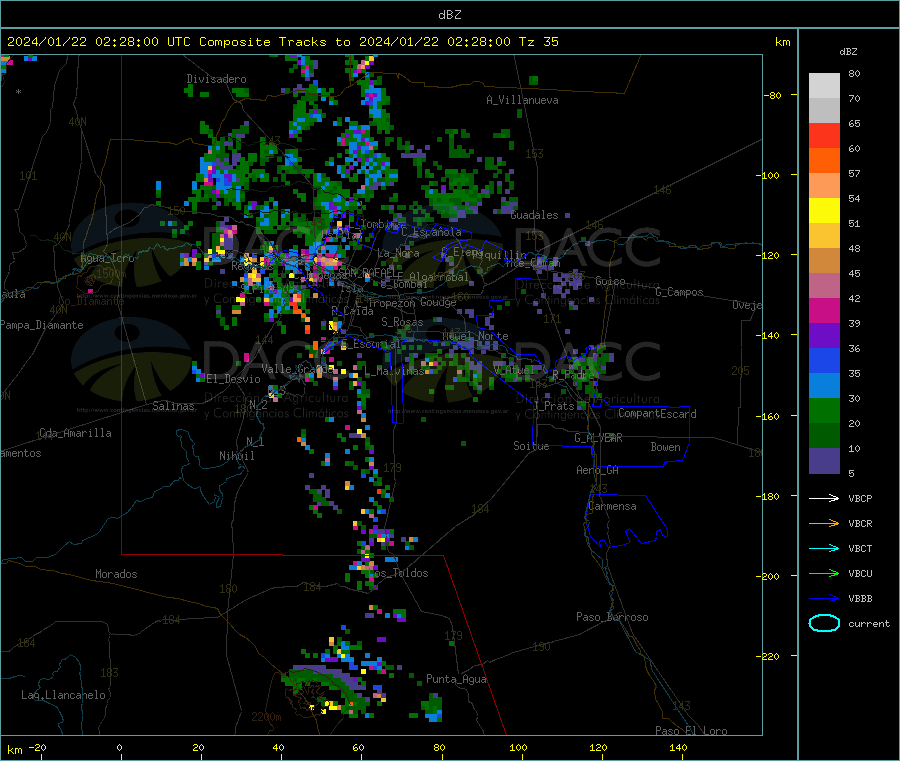Click the blue VBBB arrow in legend
Screen dimensions: 900x761
tap(824, 598)
